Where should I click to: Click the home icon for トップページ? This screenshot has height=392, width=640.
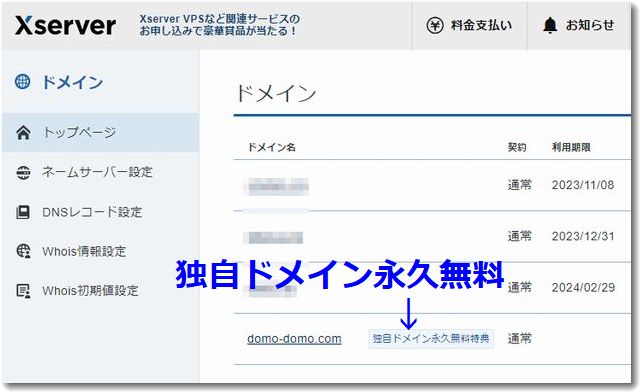23,133
